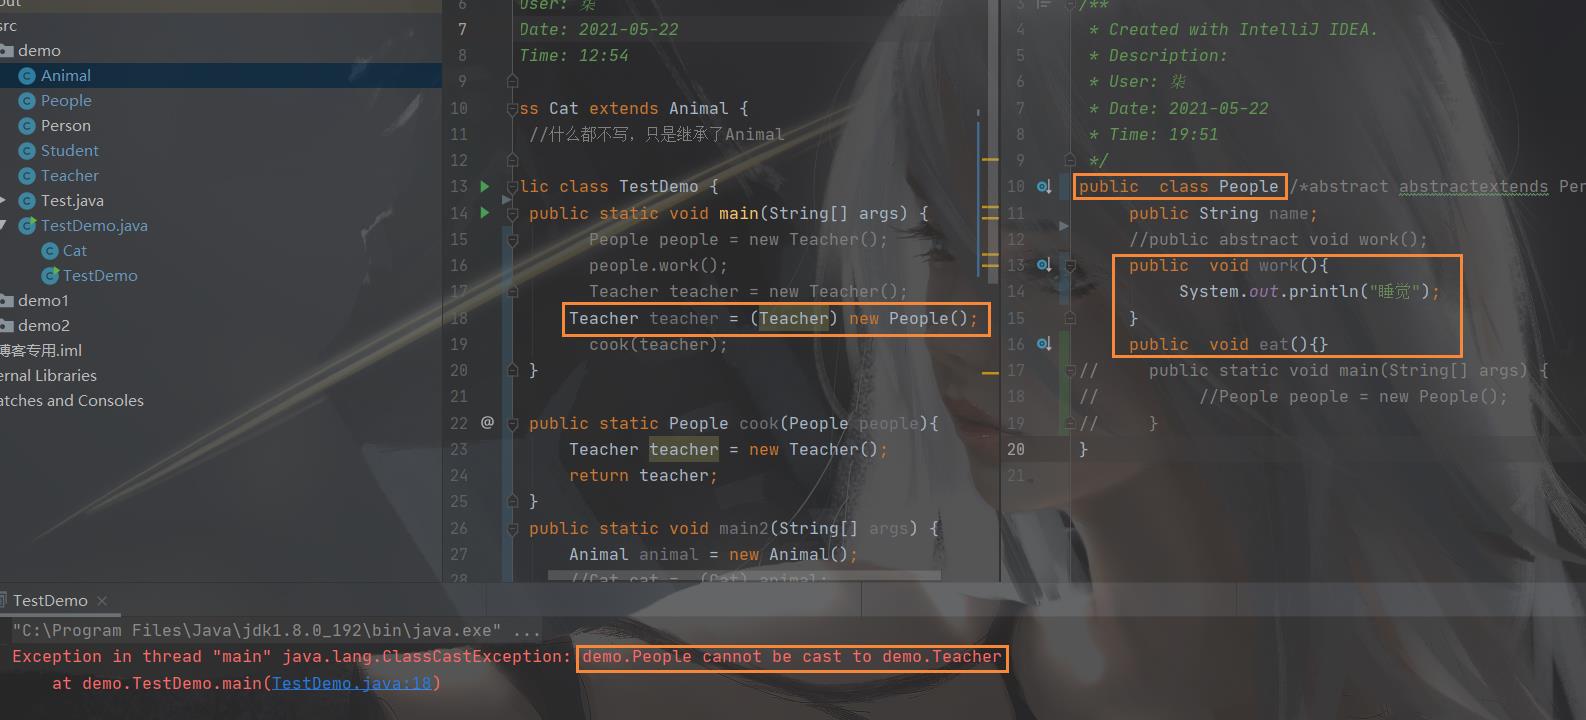Screen dimensions: 1586x720
Task: Click the overridden marker beside the eat() method
Action: 1043,344
